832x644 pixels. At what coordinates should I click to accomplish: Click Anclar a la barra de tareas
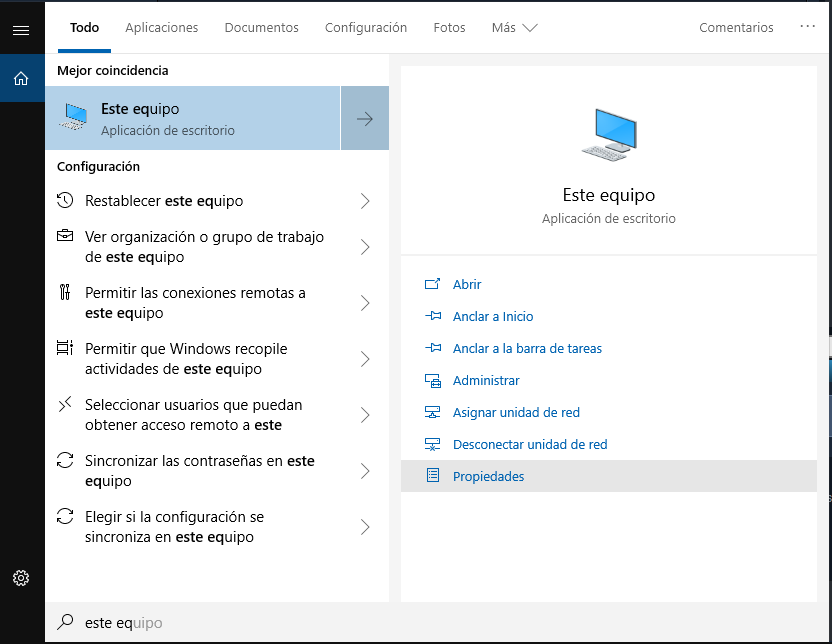click(527, 349)
